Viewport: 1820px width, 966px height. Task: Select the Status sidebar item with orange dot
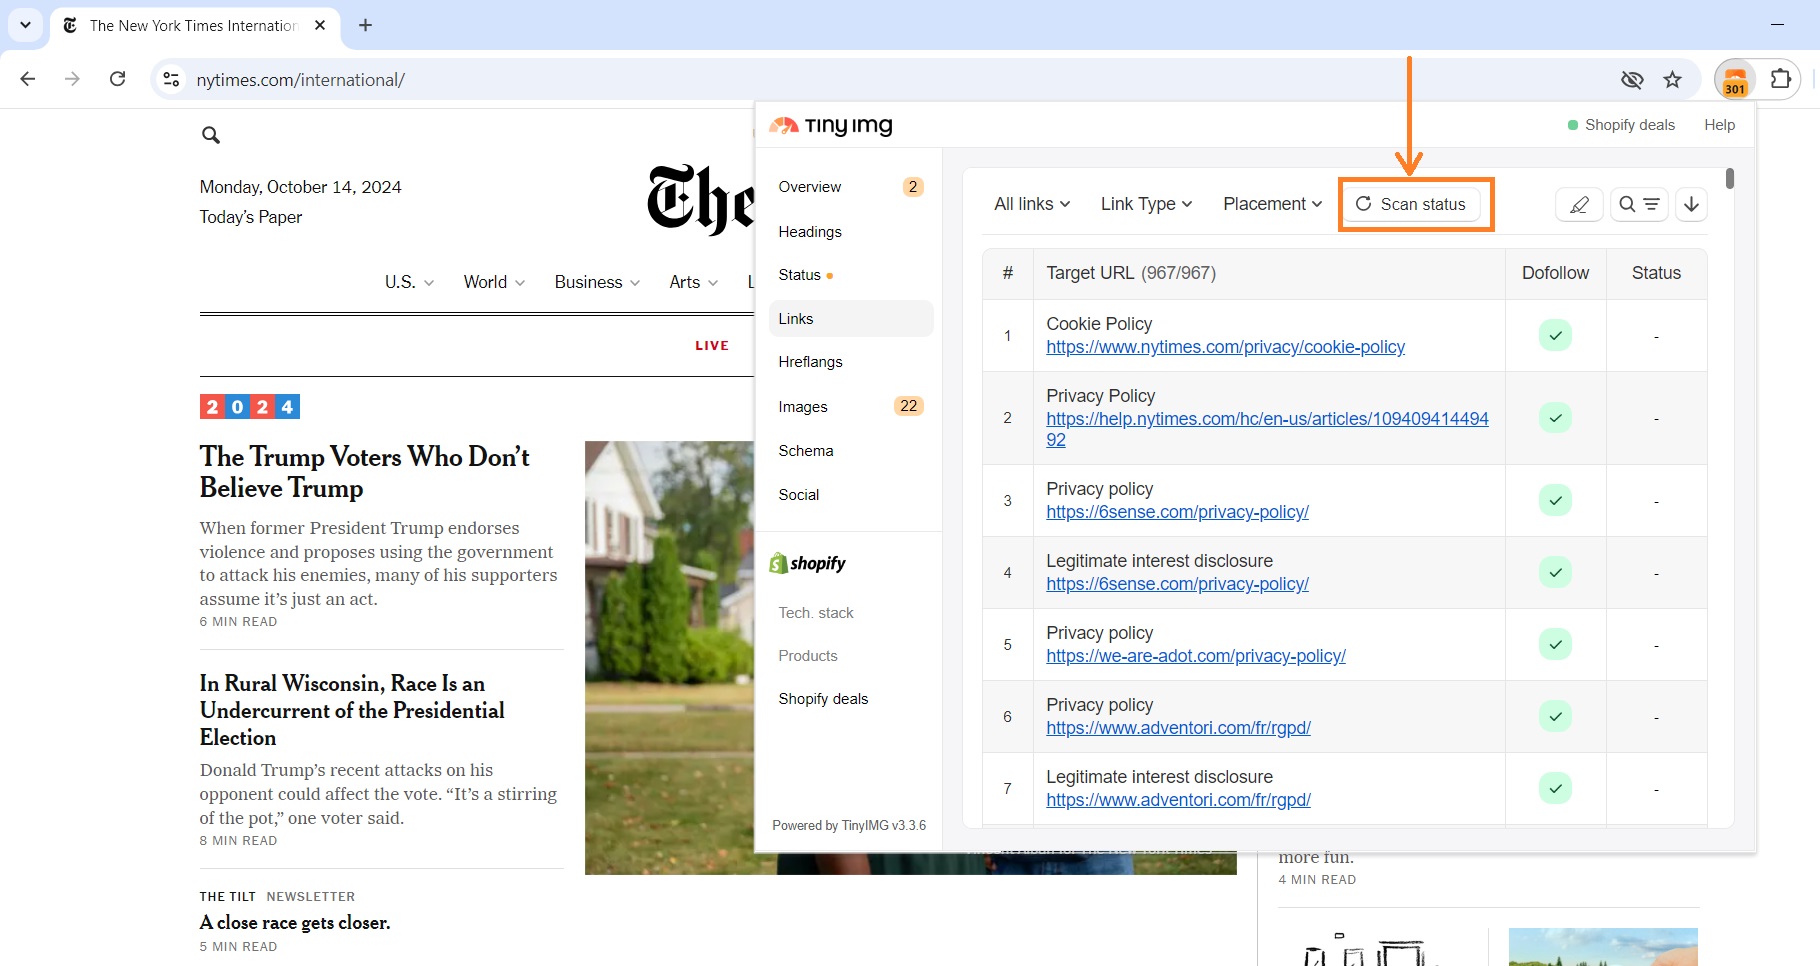click(x=801, y=275)
